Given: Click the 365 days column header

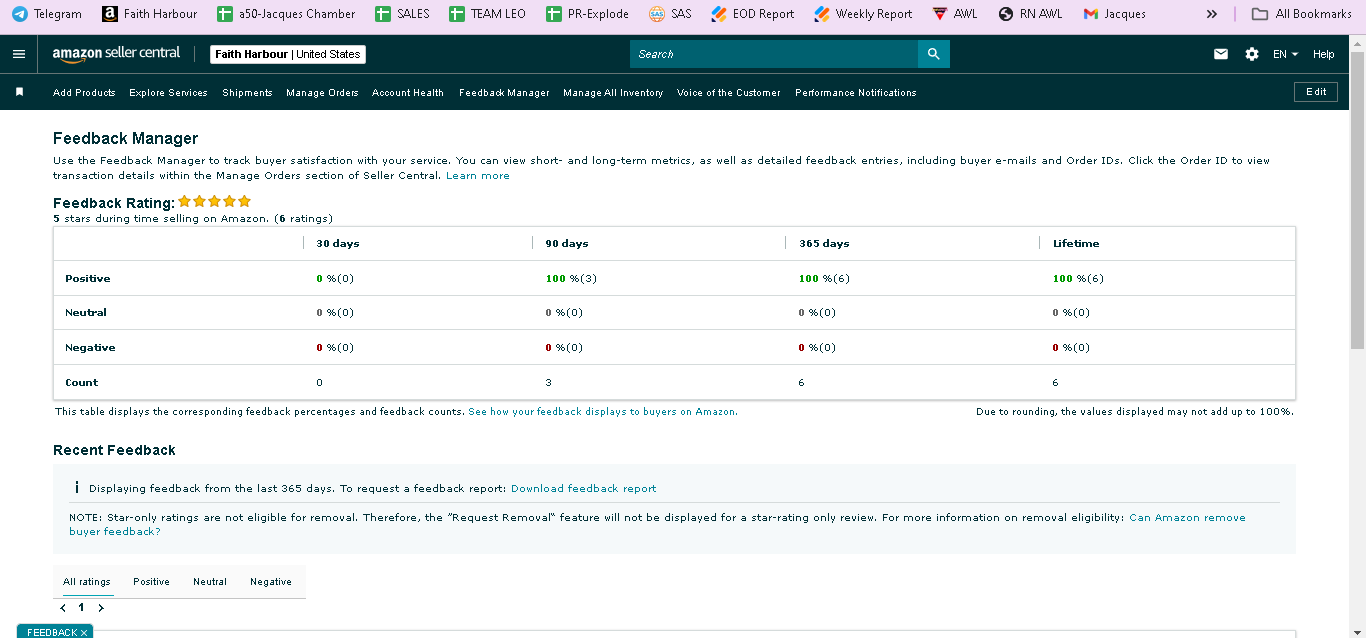Looking at the screenshot, I should [824, 244].
